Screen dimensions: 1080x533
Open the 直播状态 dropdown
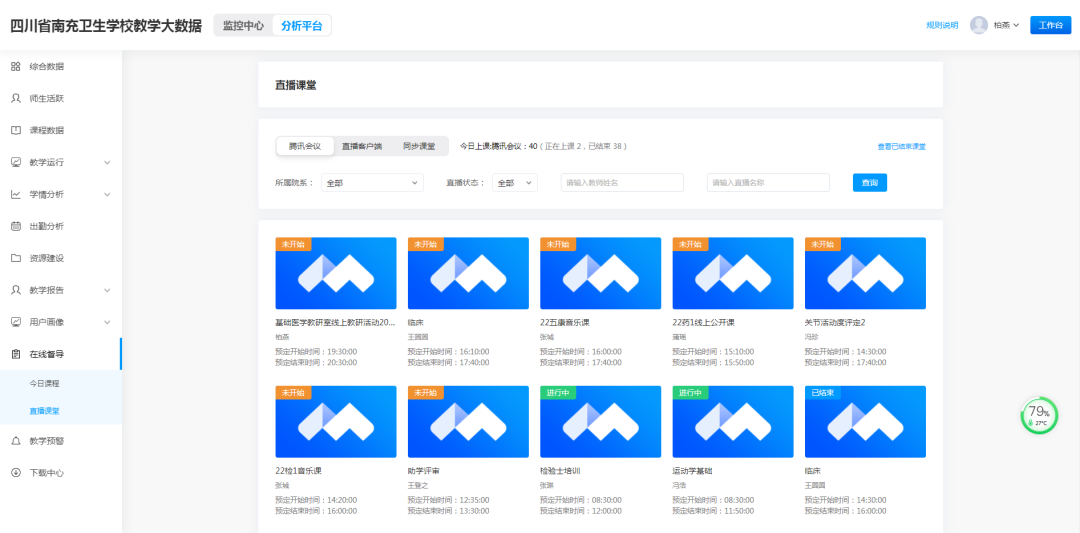coord(515,182)
